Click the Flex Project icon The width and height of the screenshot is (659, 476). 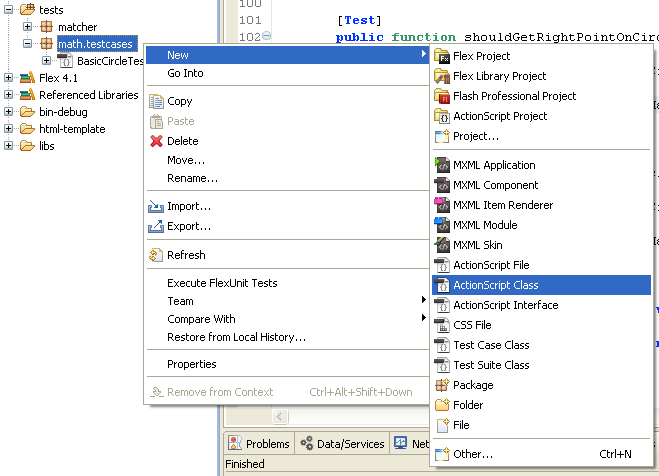click(443, 56)
